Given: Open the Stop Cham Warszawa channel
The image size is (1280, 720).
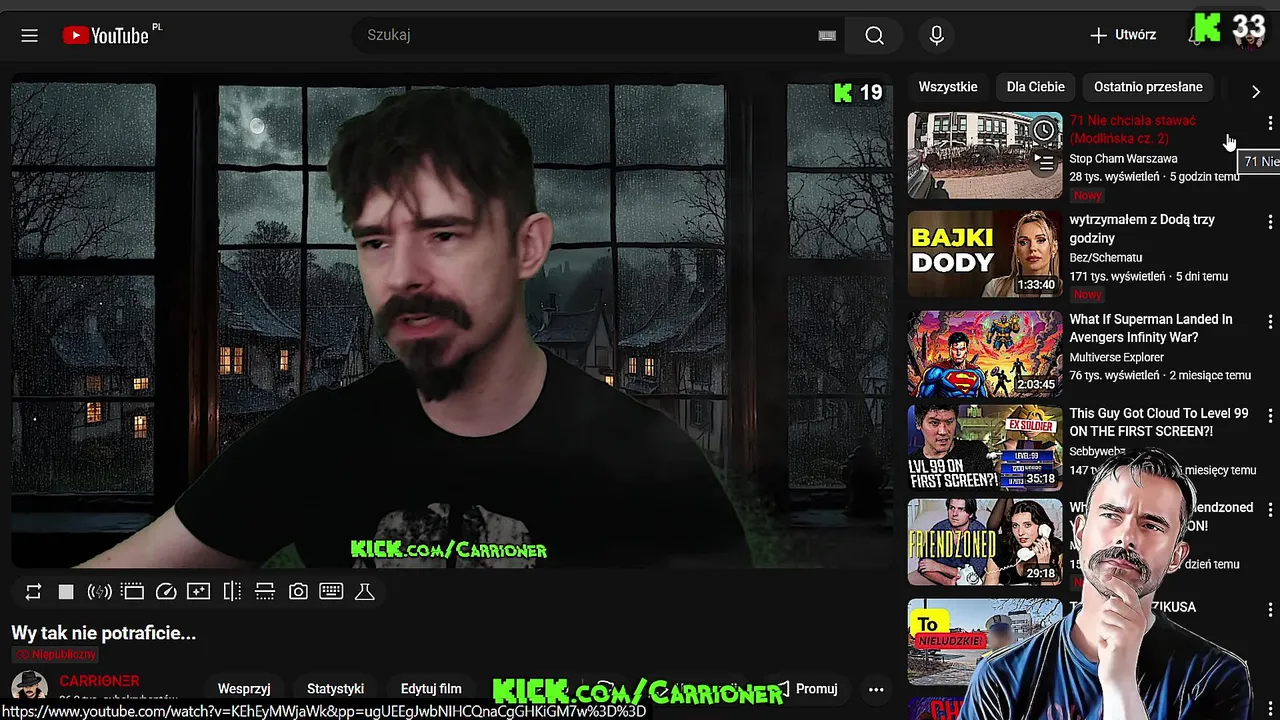Looking at the screenshot, I should (1123, 158).
